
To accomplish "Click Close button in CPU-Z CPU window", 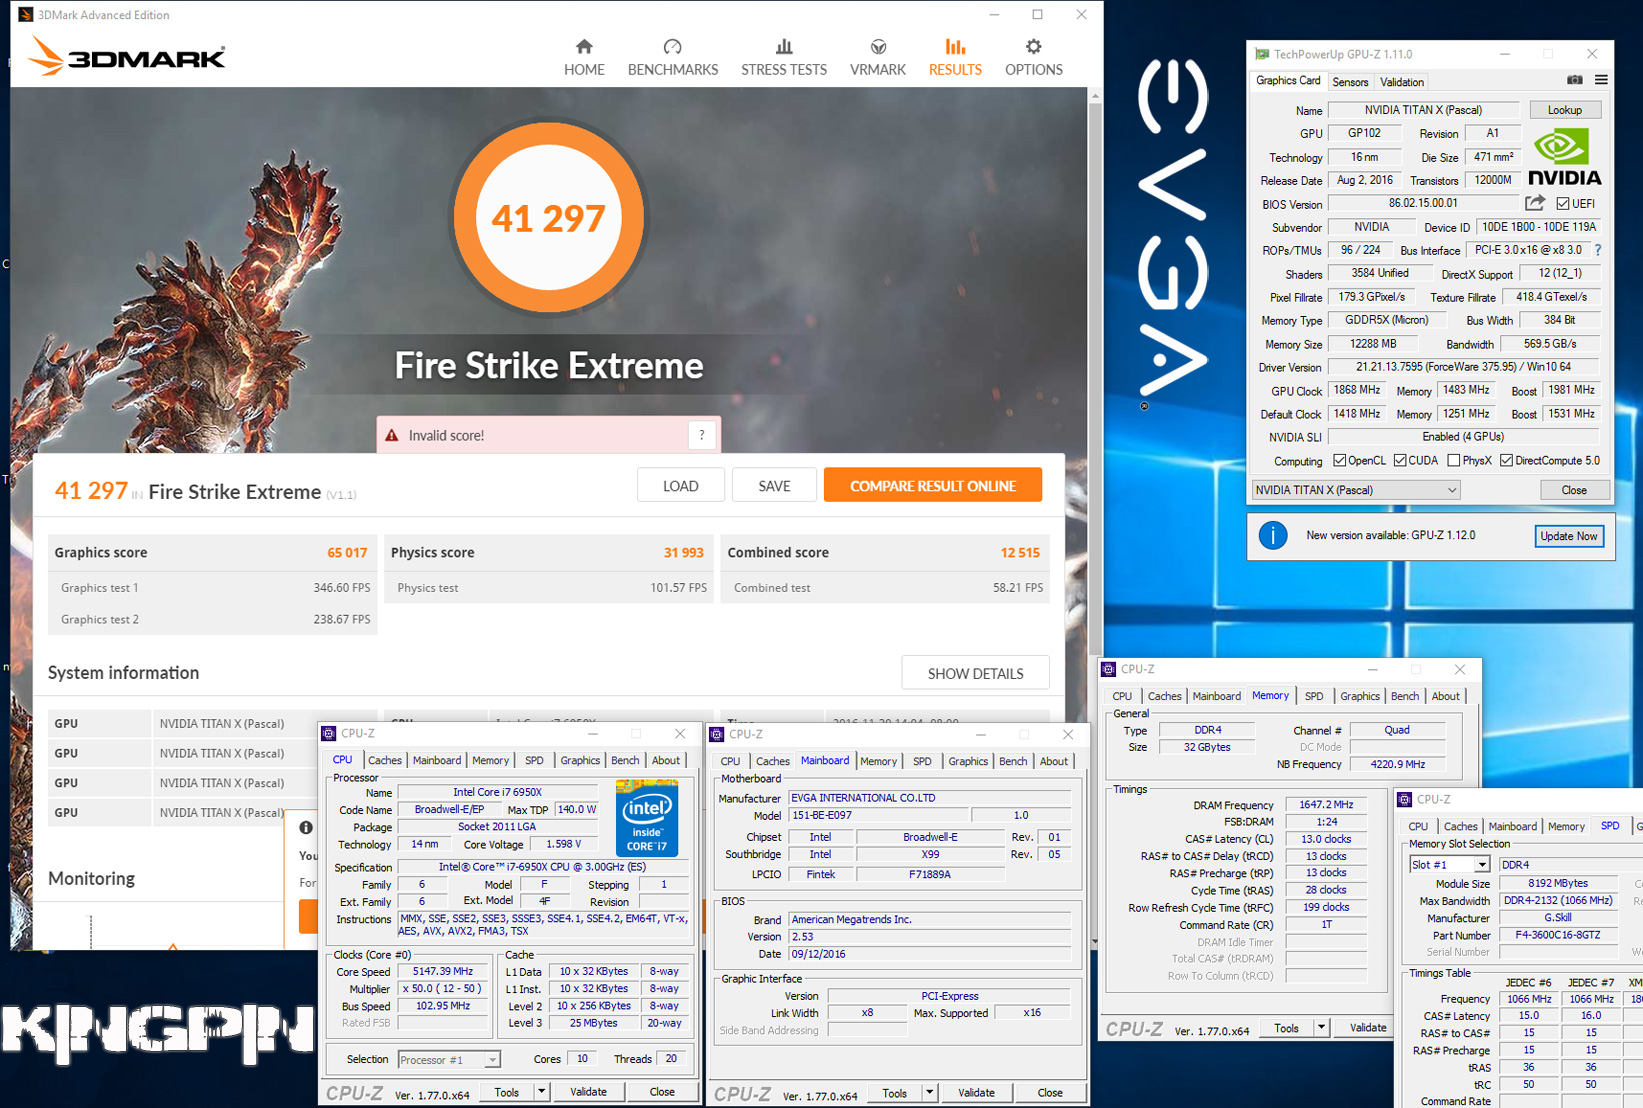I will (662, 1092).
